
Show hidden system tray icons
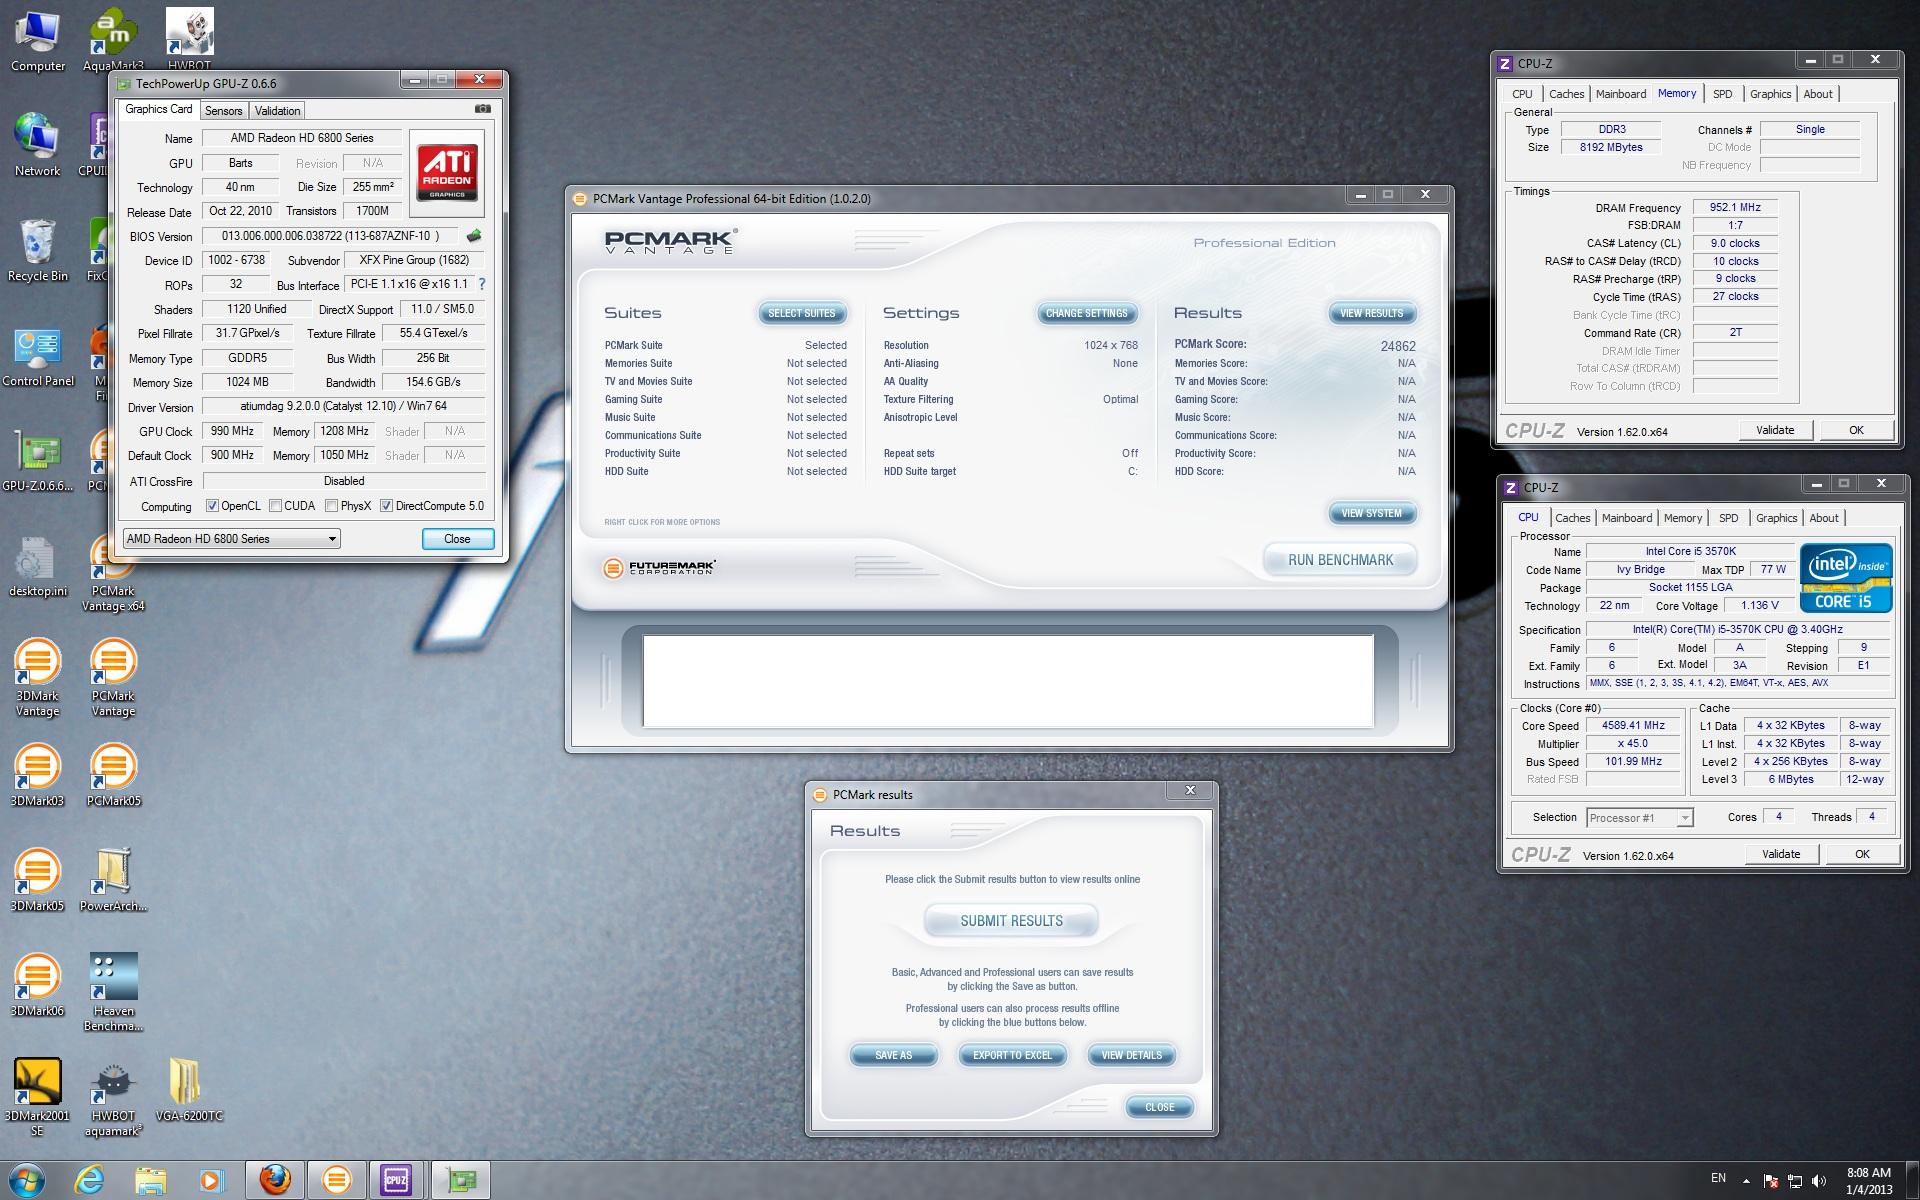click(x=1747, y=1181)
